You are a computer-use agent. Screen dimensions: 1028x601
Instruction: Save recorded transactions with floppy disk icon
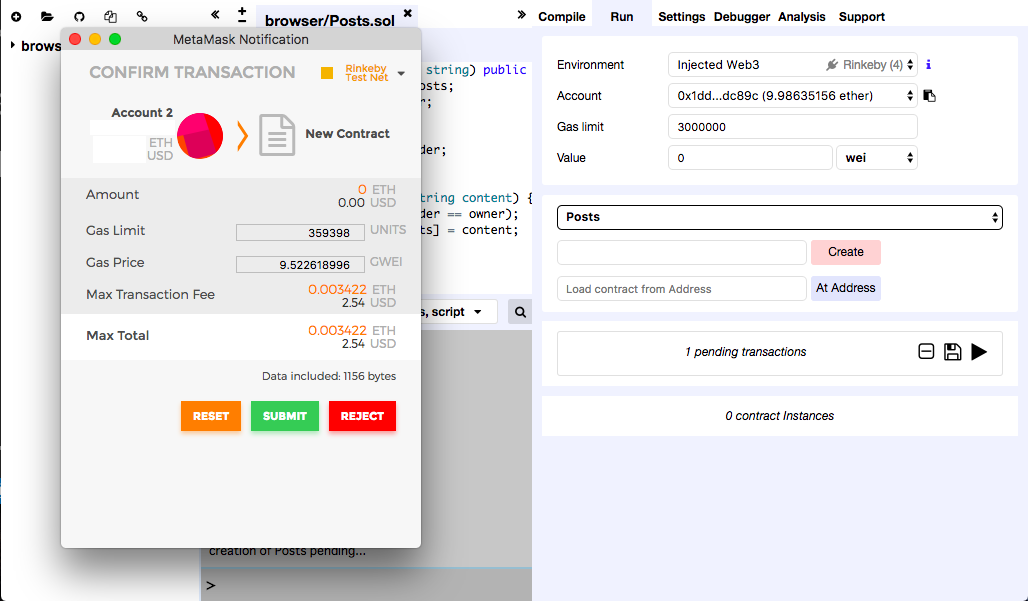coord(952,352)
